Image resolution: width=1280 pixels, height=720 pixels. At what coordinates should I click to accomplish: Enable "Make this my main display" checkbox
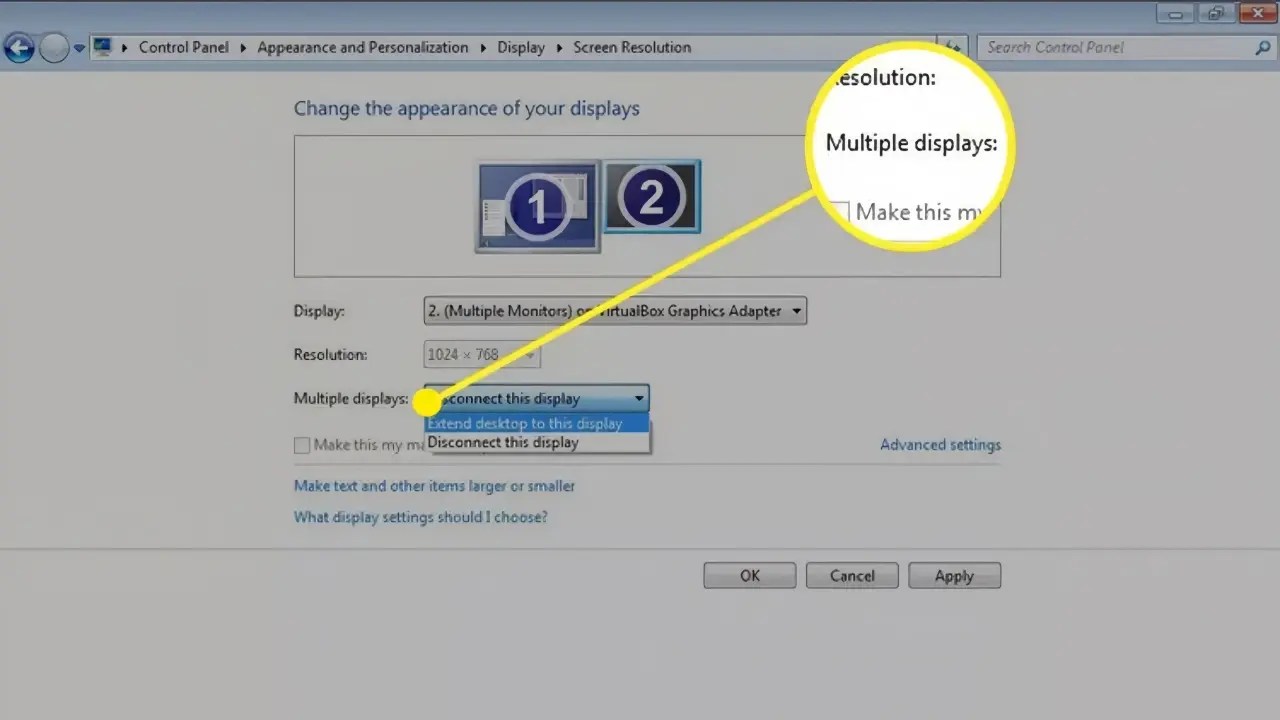[x=301, y=445]
